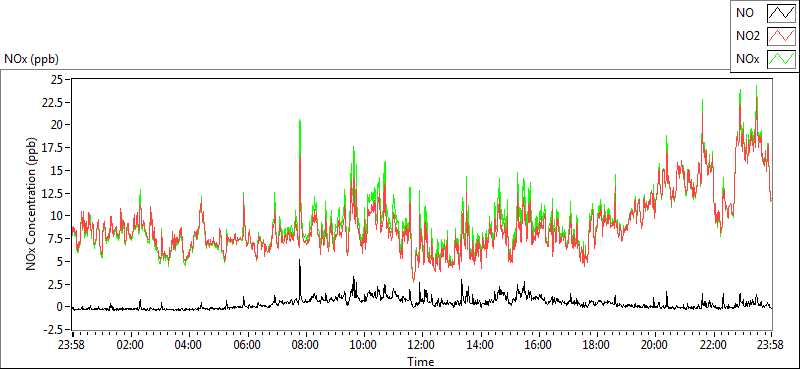Click the 10:00 time axis label

[363, 344]
